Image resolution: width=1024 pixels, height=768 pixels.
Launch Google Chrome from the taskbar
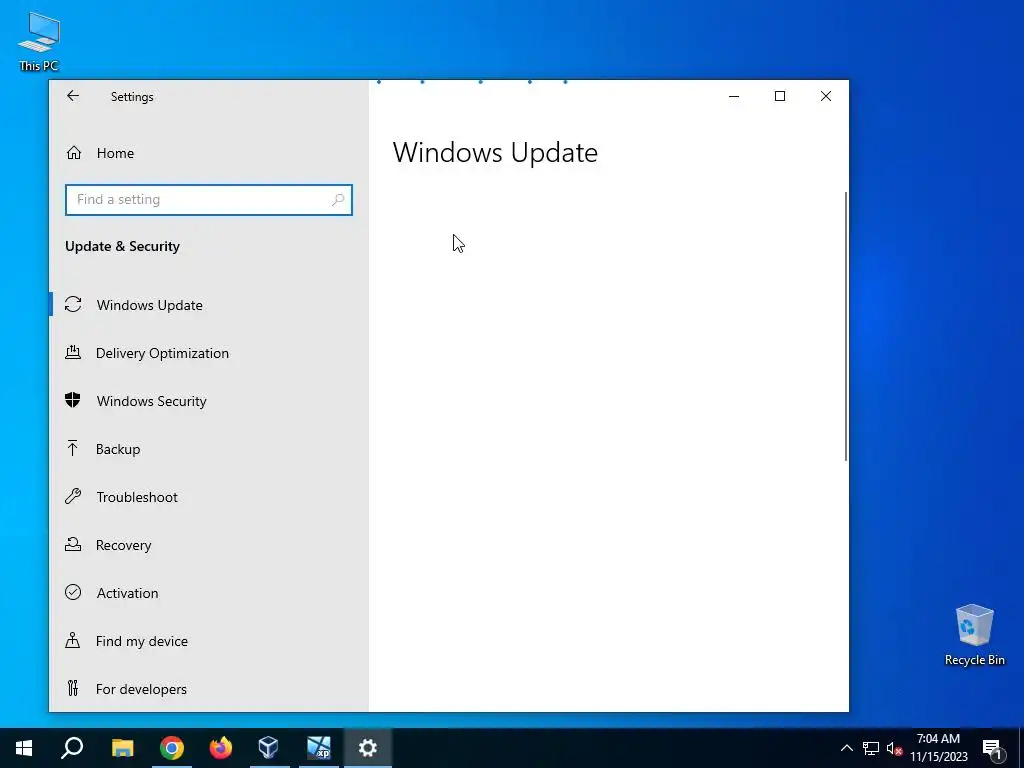coord(172,748)
